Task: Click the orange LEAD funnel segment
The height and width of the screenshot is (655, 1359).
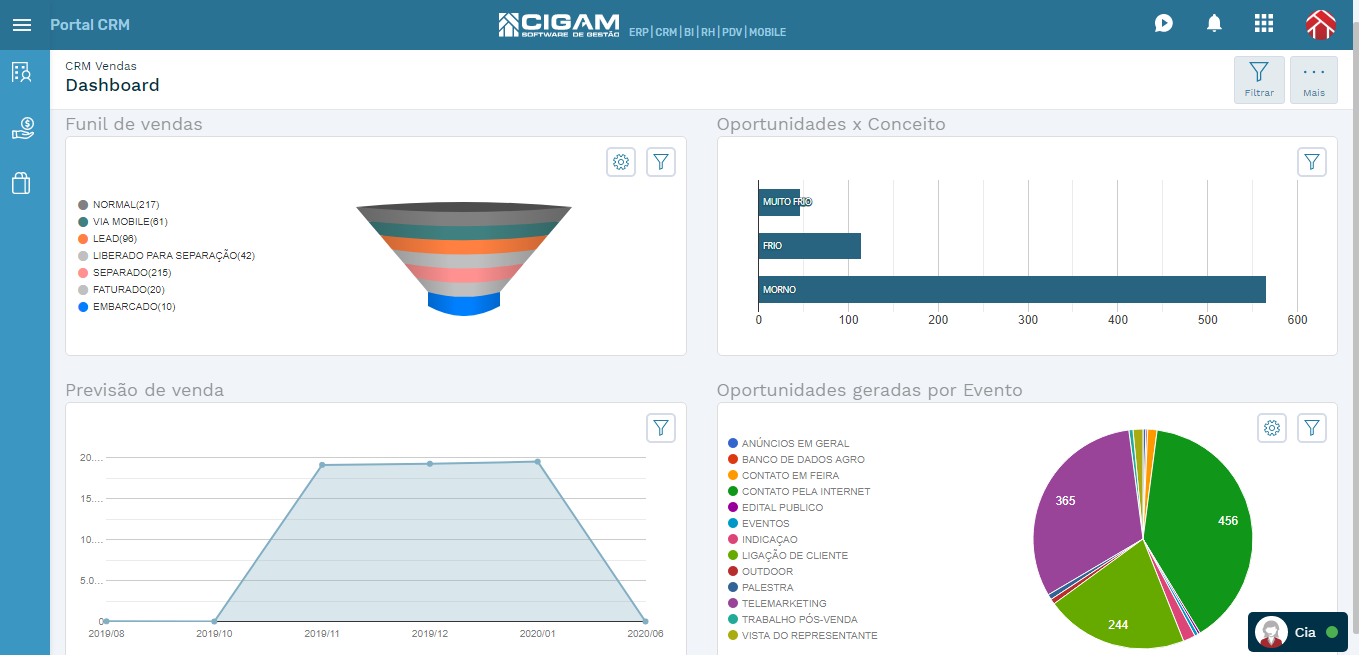Action: [464, 245]
